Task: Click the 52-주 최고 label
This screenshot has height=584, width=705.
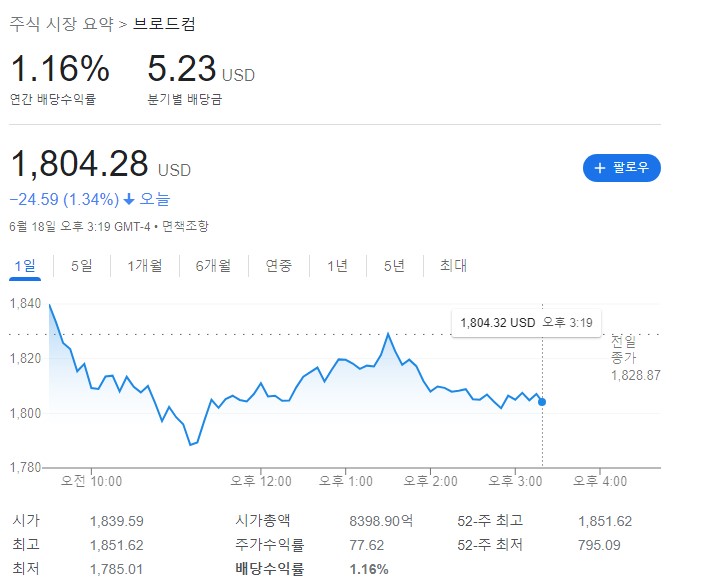Action: point(490,521)
